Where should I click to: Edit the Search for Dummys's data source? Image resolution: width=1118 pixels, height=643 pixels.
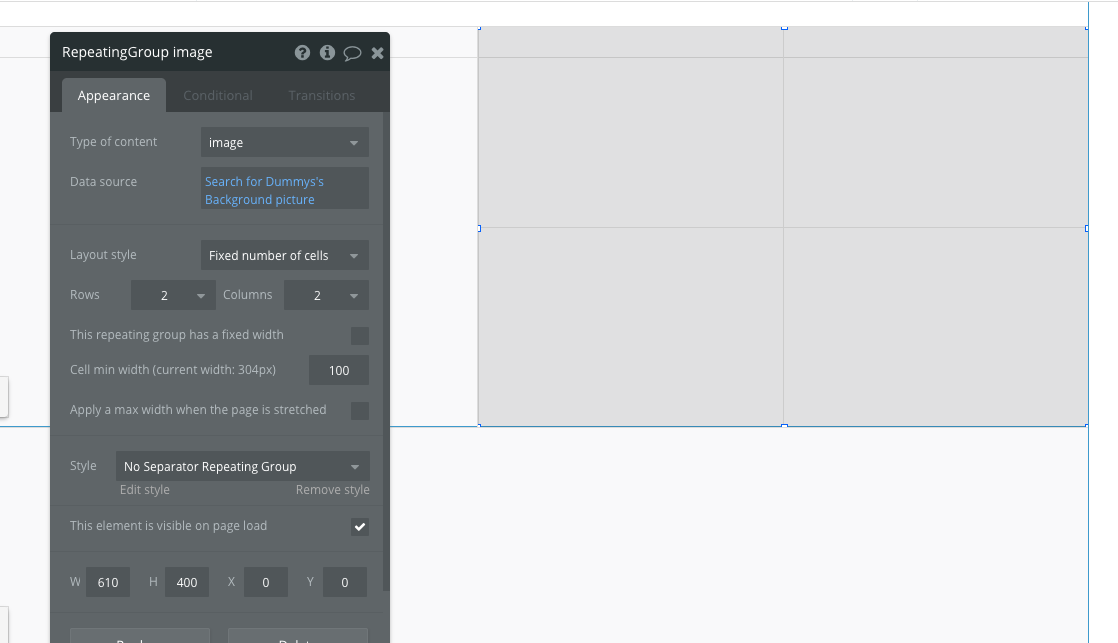tap(284, 190)
